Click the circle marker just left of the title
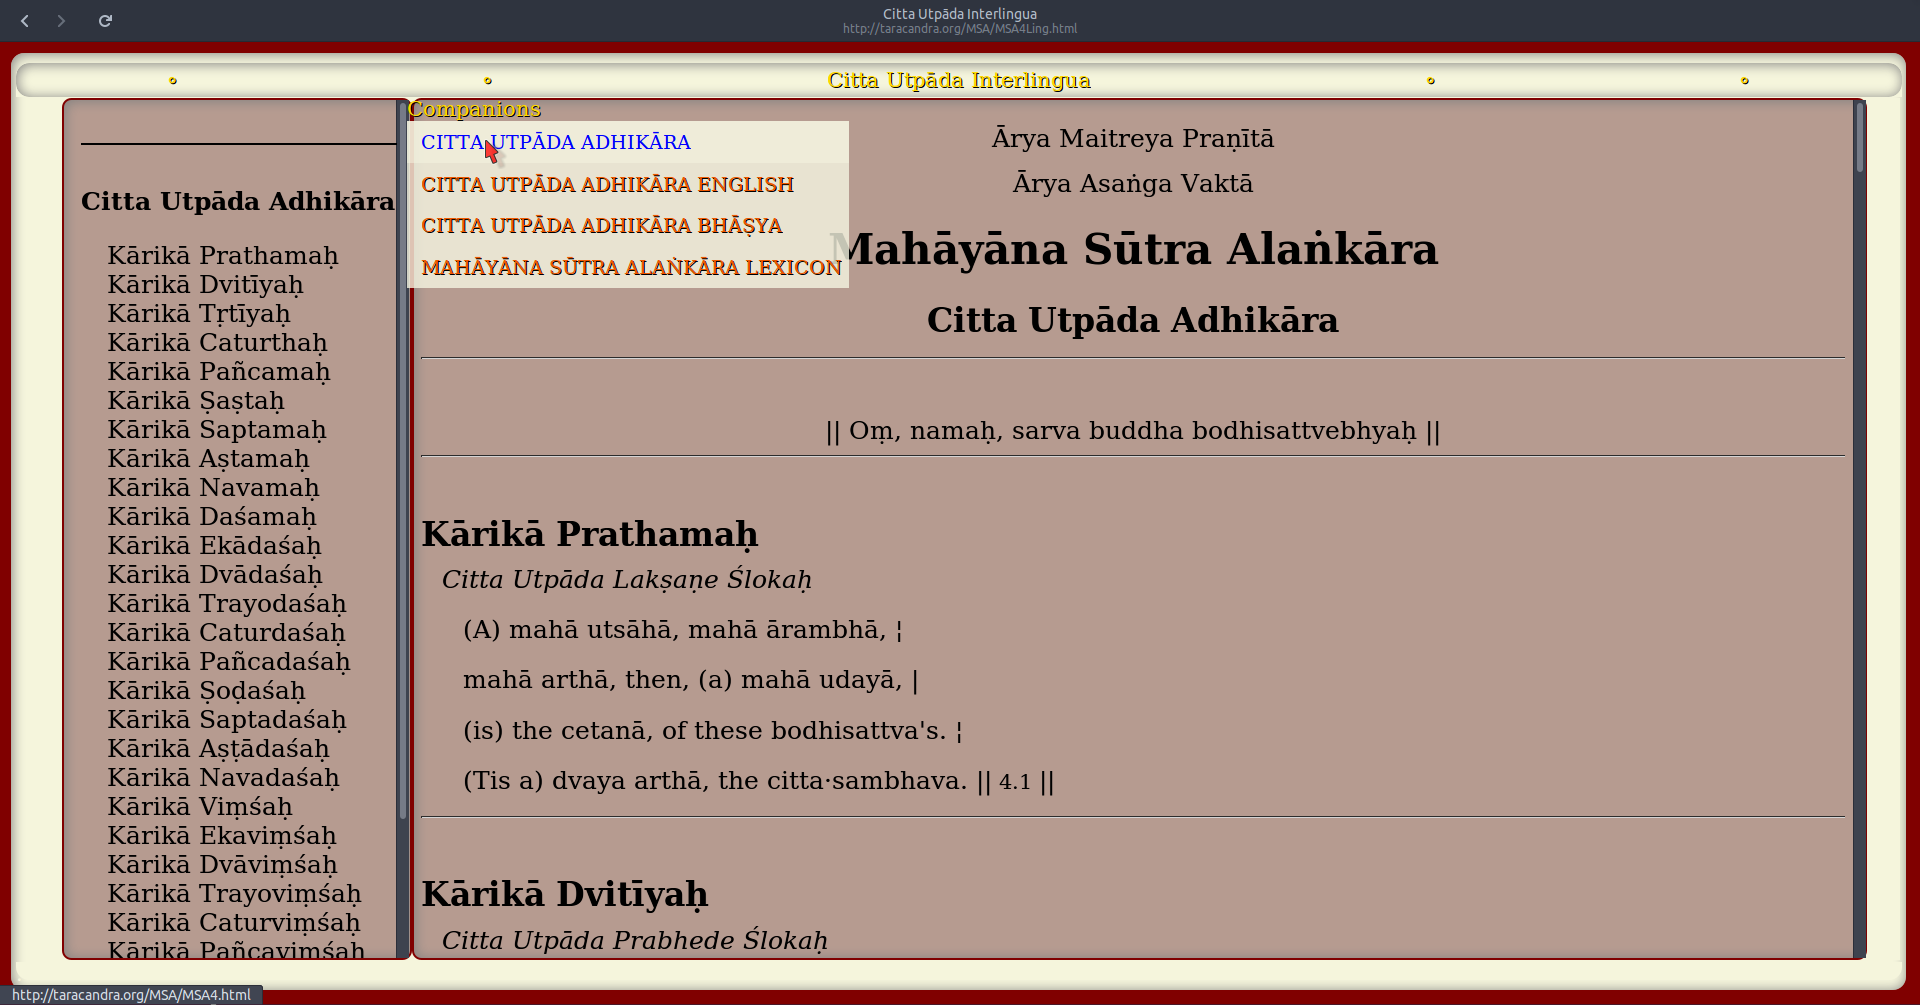 (488, 81)
